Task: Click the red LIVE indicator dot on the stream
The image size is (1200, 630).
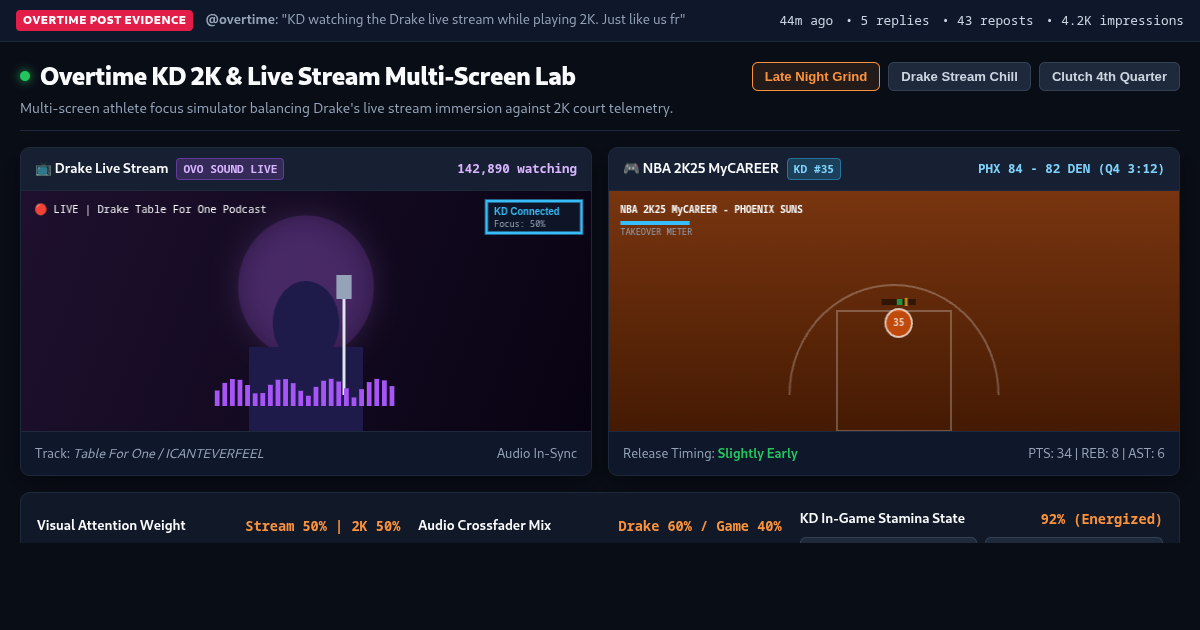Action: (41, 209)
